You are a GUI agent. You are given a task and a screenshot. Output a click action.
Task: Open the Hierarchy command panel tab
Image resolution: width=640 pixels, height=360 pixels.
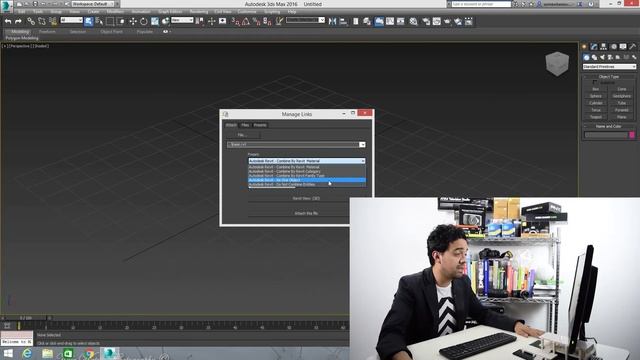click(604, 47)
